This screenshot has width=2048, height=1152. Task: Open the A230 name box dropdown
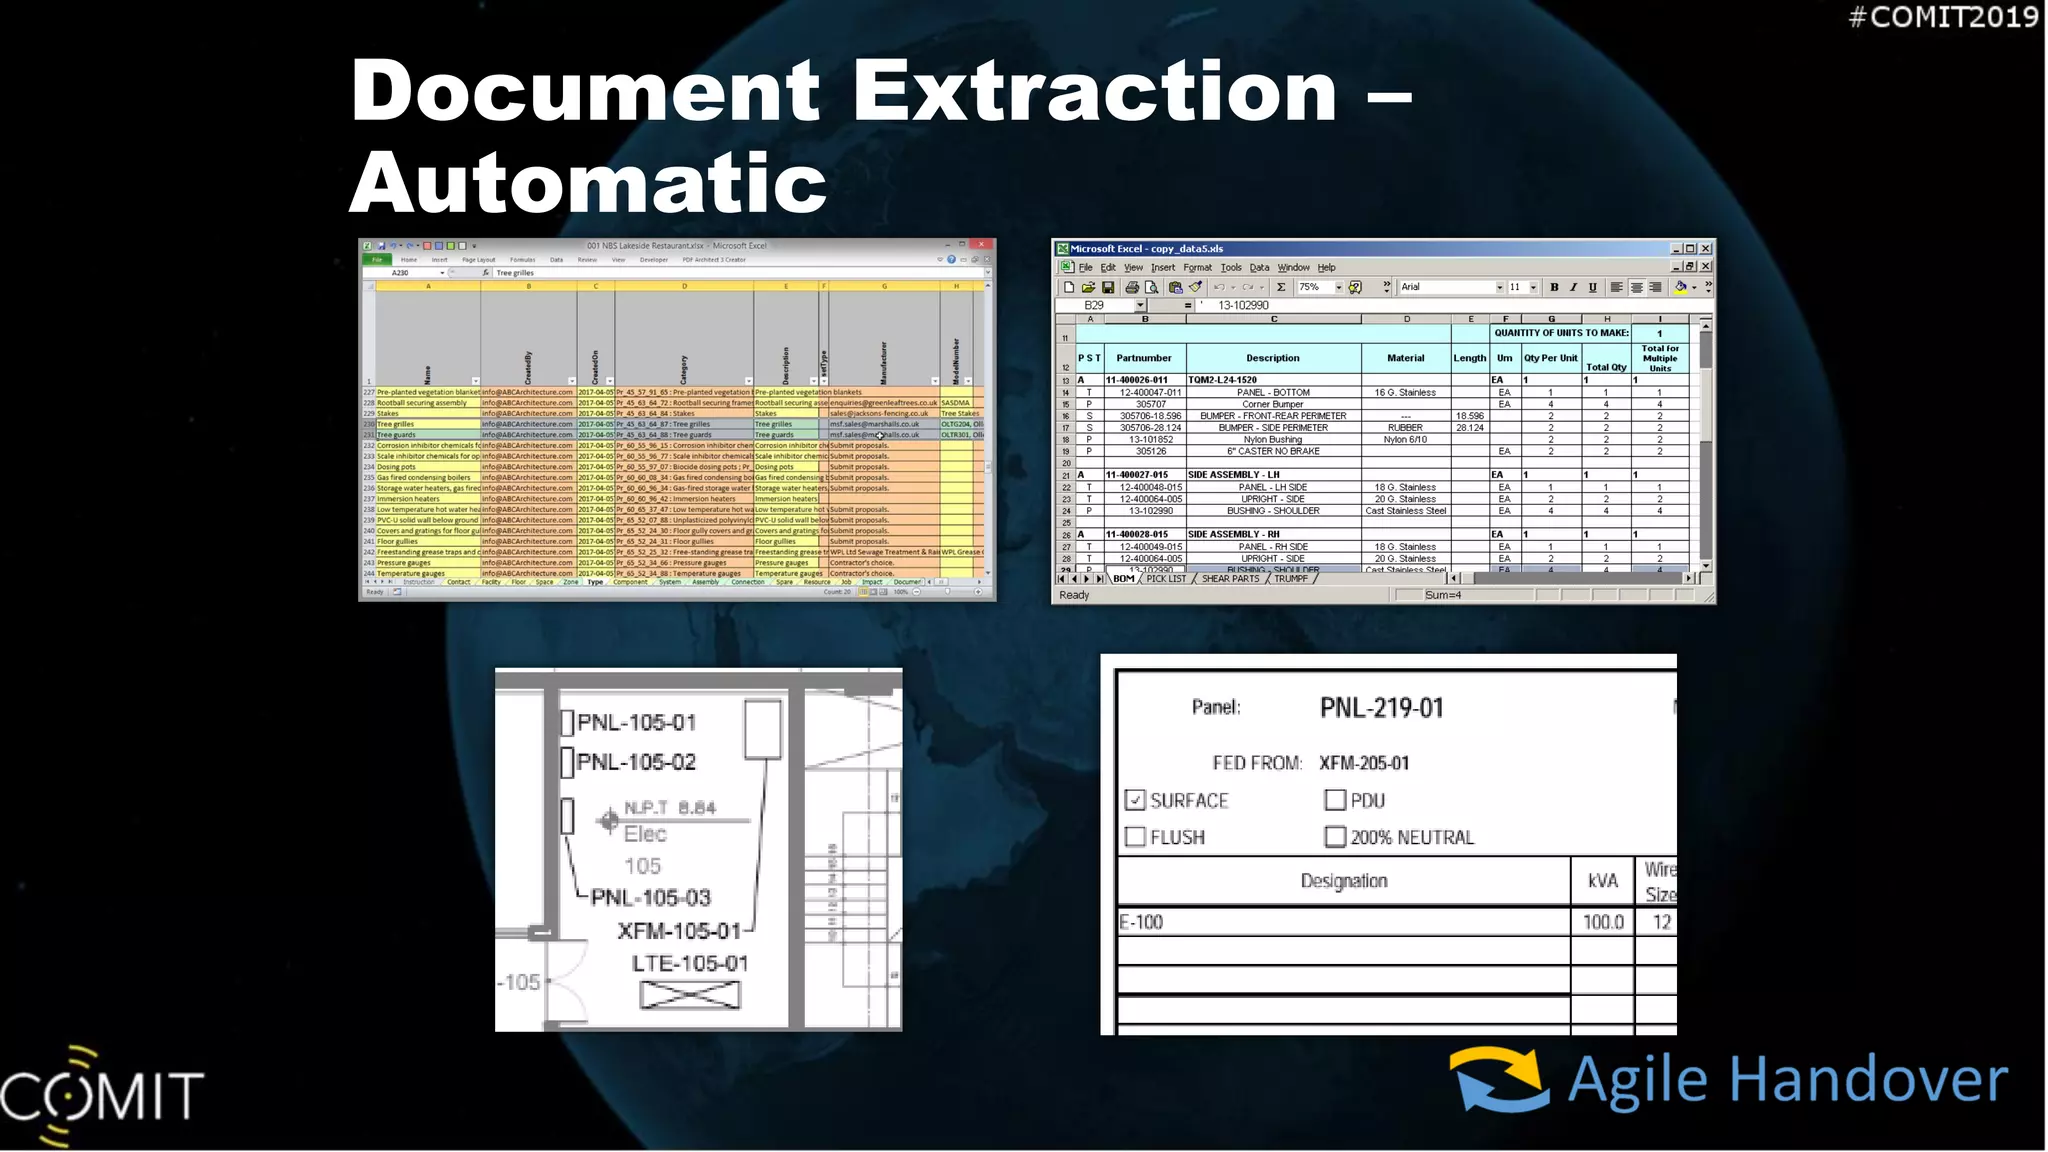click(442, 272)
